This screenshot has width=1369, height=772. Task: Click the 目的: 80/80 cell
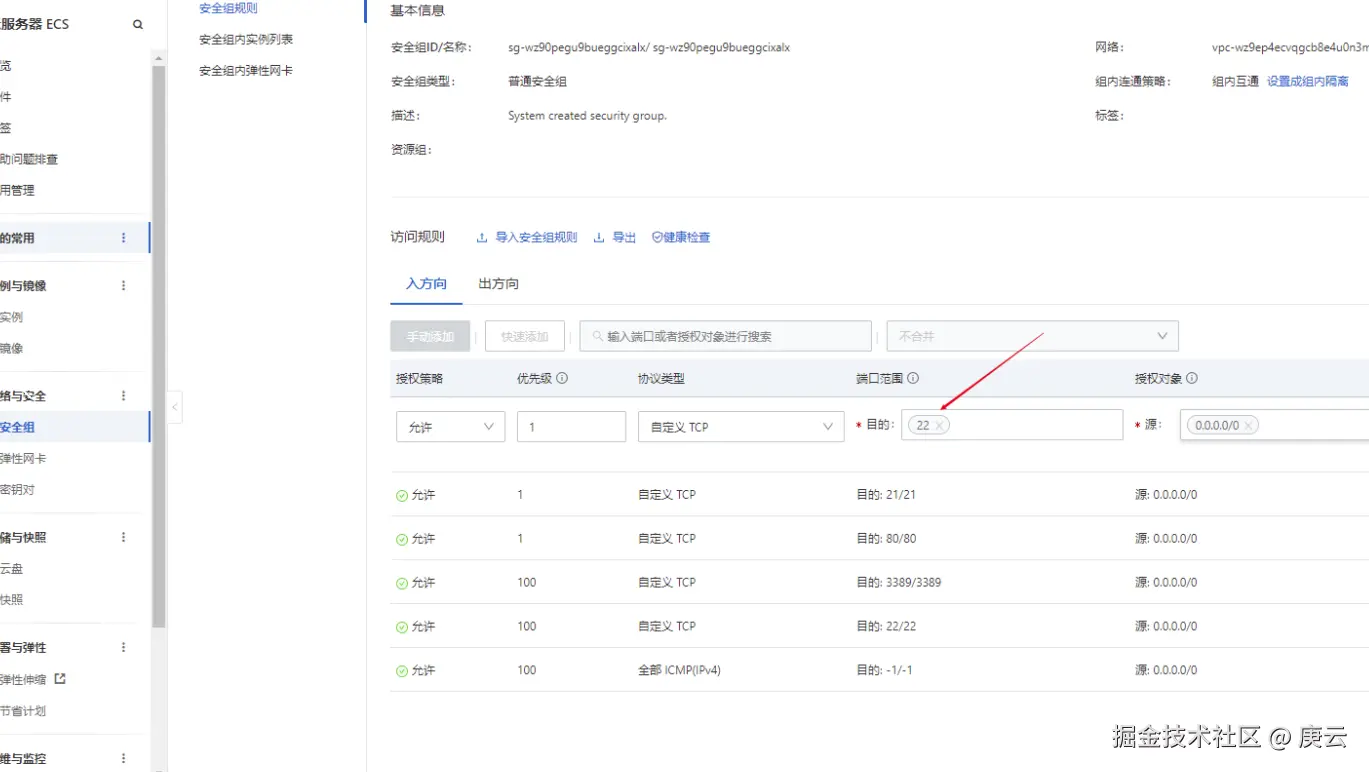pyautogui.click(x=887, y=539)
